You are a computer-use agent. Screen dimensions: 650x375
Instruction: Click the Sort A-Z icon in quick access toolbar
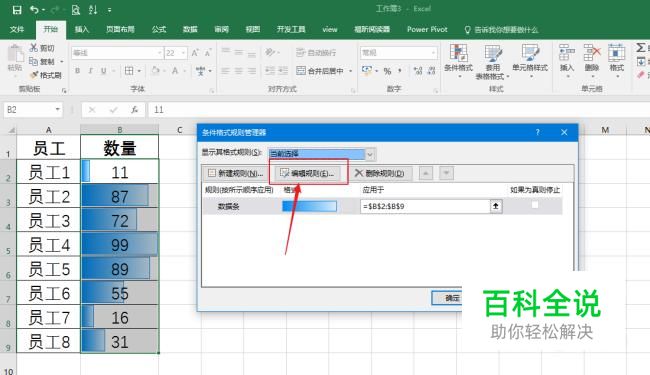93,10
